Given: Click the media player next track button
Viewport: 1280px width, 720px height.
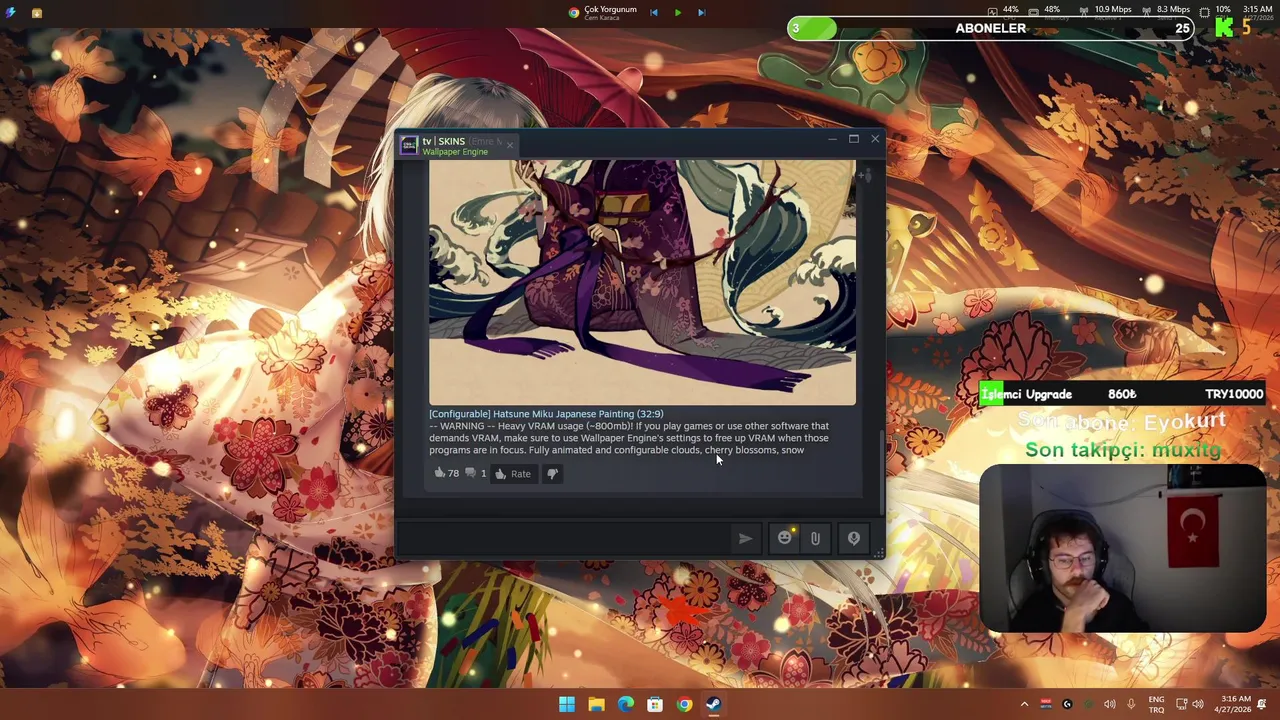Looking at the screenshot, I should (701, 12).
